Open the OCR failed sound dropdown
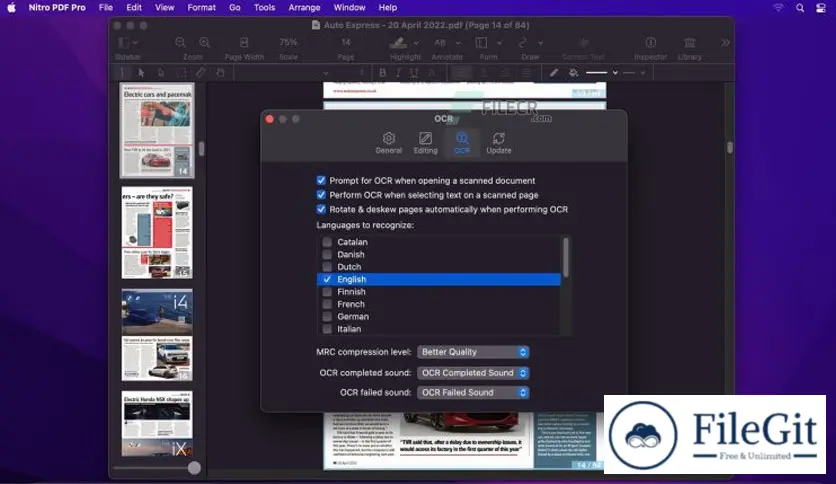 [473, 393]
